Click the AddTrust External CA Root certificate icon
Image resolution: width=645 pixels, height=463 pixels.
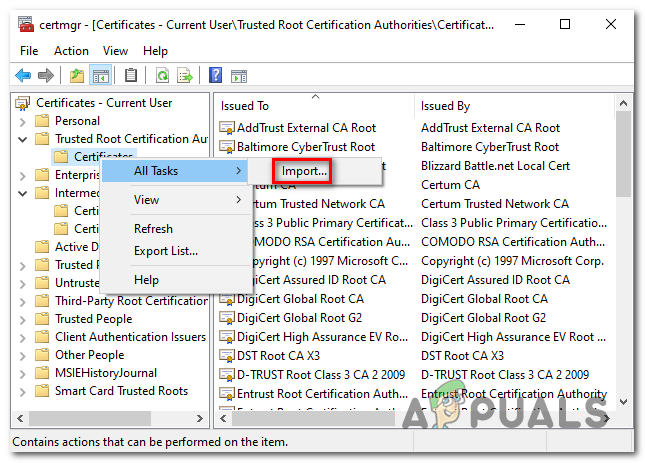pos(227,128)
